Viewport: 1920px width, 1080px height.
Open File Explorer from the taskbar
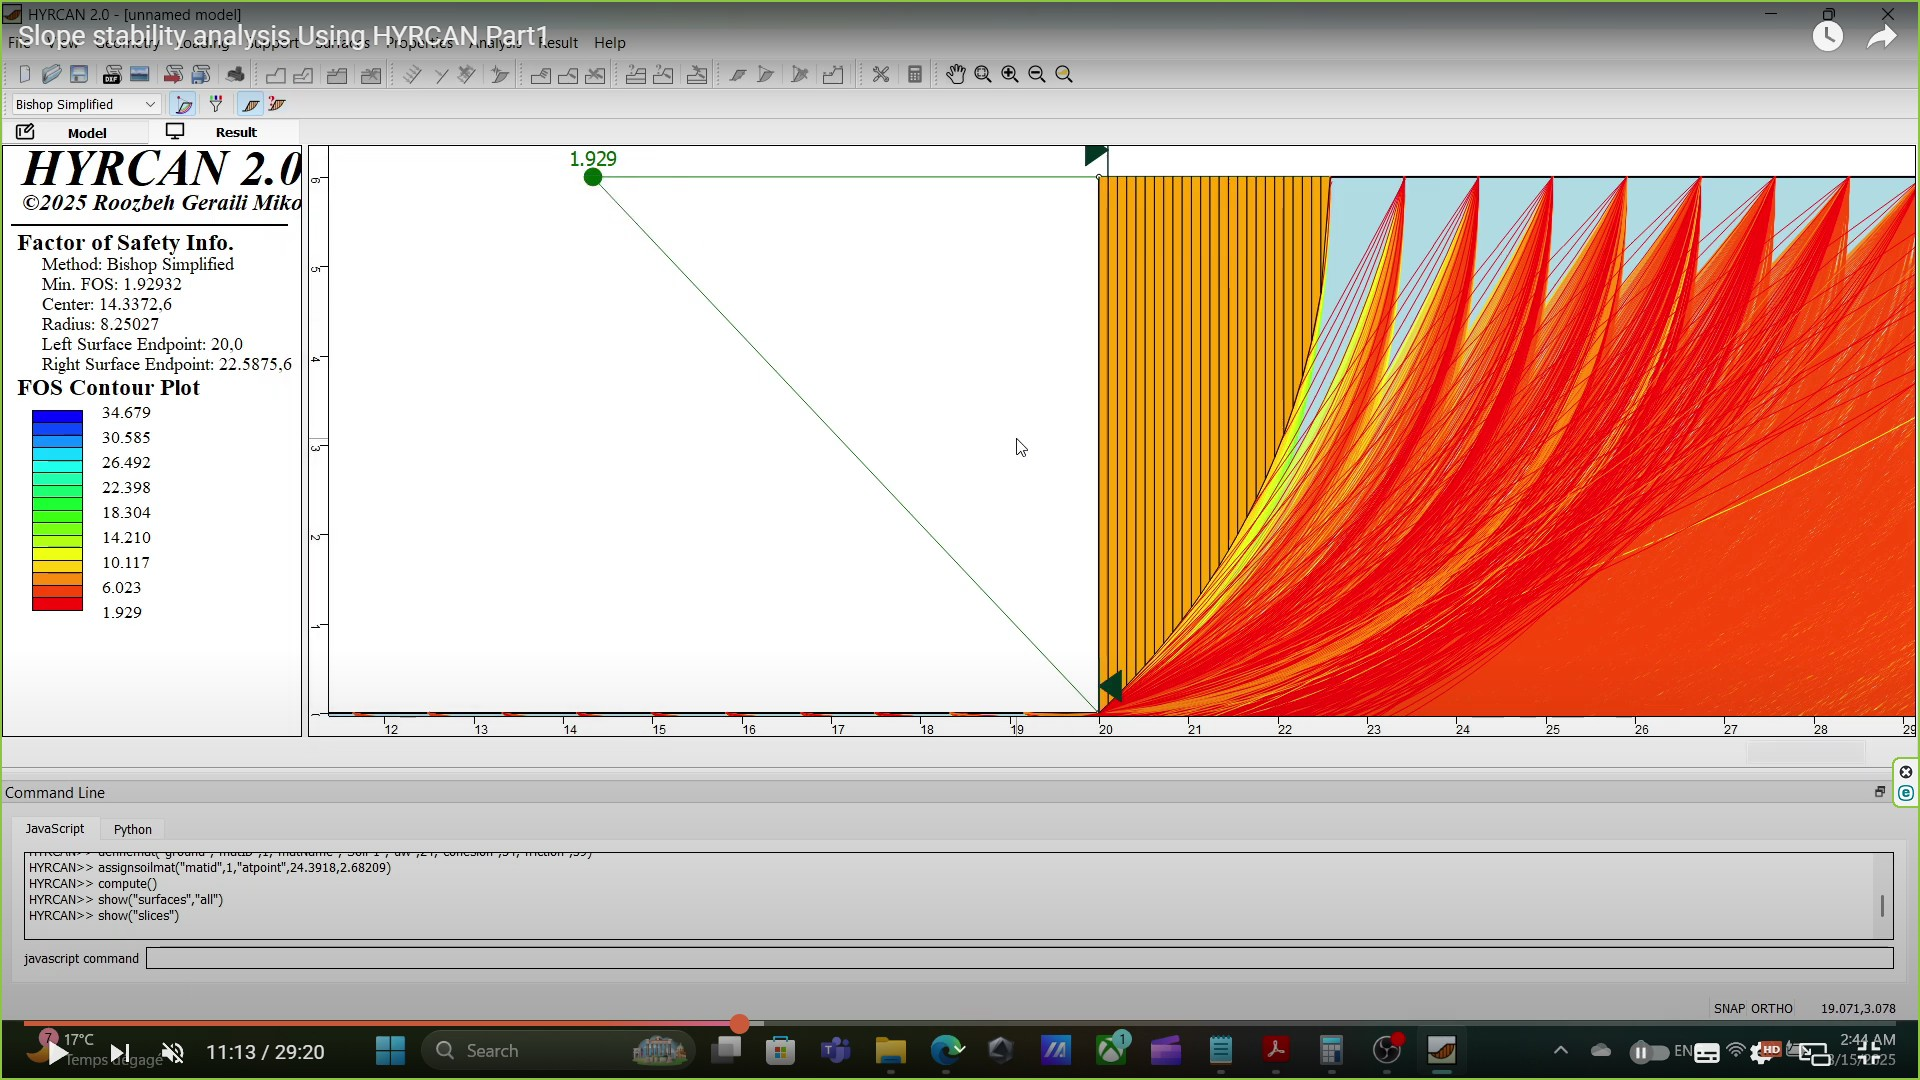point(890,1051)
